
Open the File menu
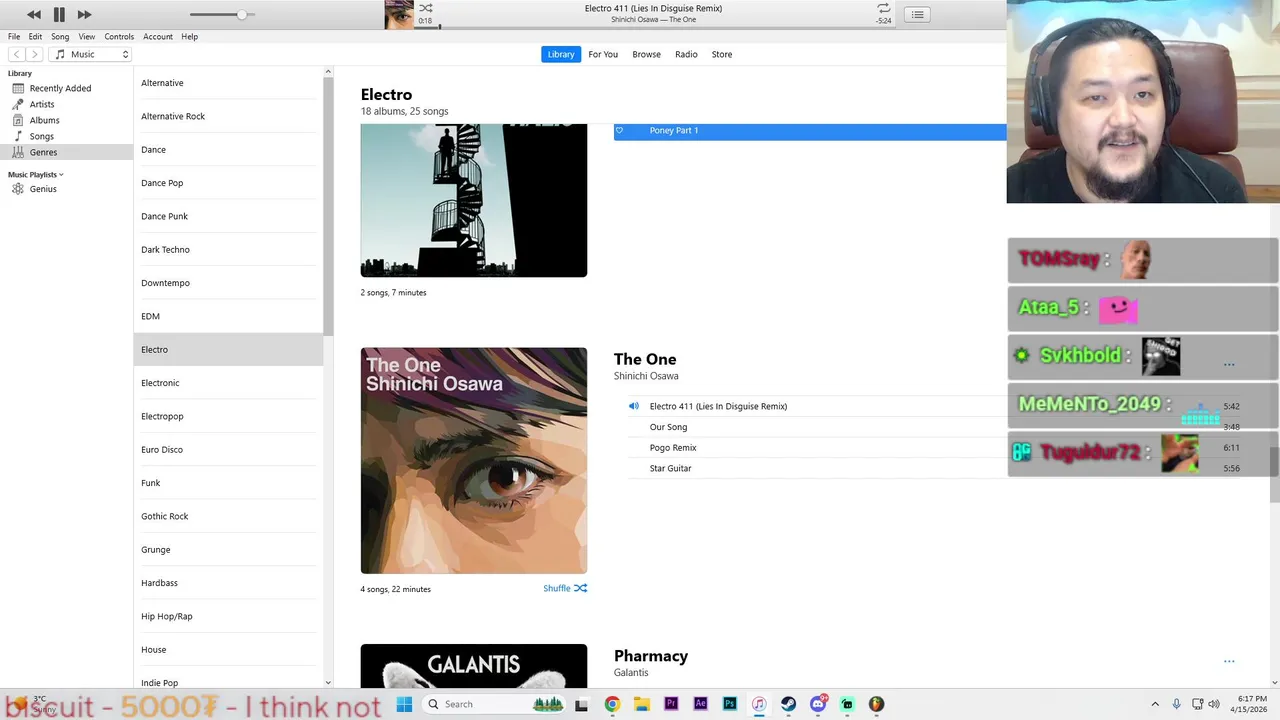(14, 37)
